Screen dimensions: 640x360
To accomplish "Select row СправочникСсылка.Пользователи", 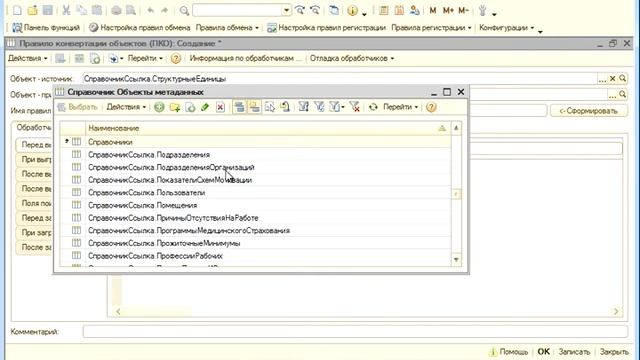I will 256,193.
